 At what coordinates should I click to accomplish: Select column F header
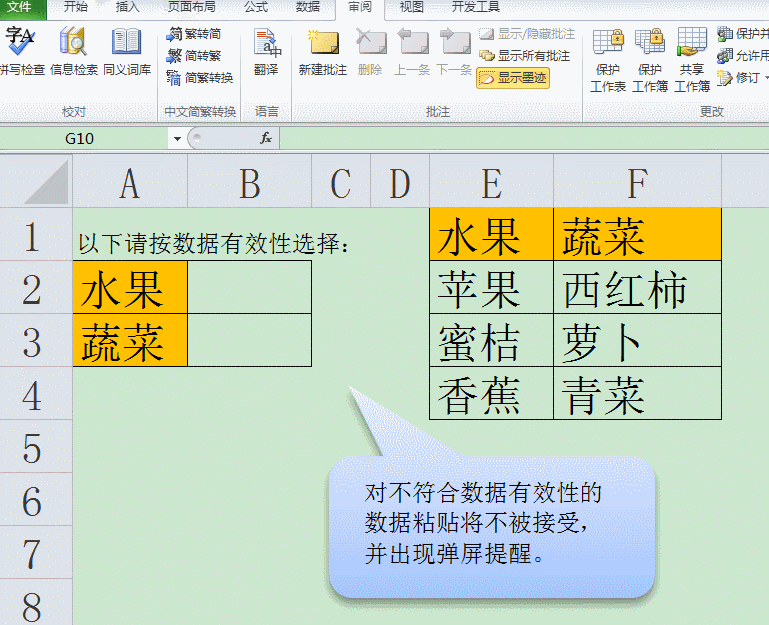coord(637,183)
